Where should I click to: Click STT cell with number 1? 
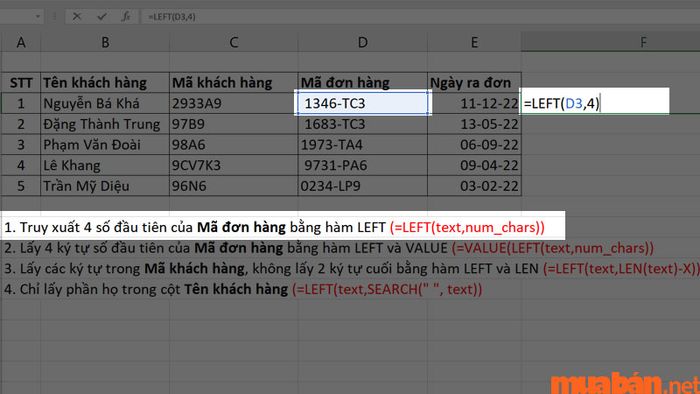(x=21, y=104)
